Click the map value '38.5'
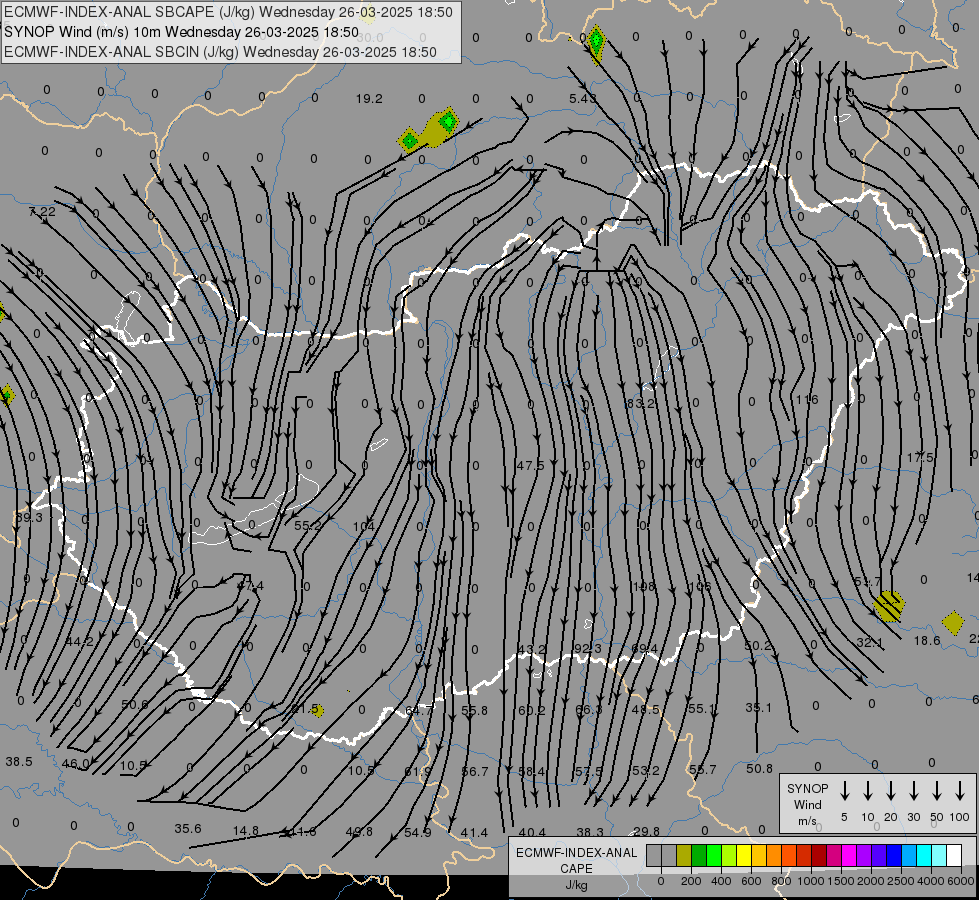The width and height of the screenshot is (979, 900). click(19, 762)
